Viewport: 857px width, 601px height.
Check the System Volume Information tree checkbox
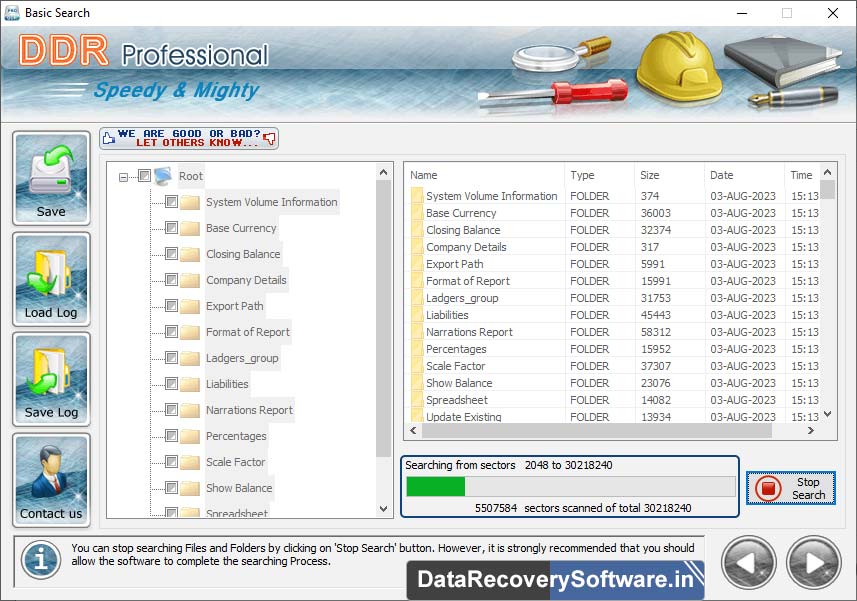pos(171,202)
